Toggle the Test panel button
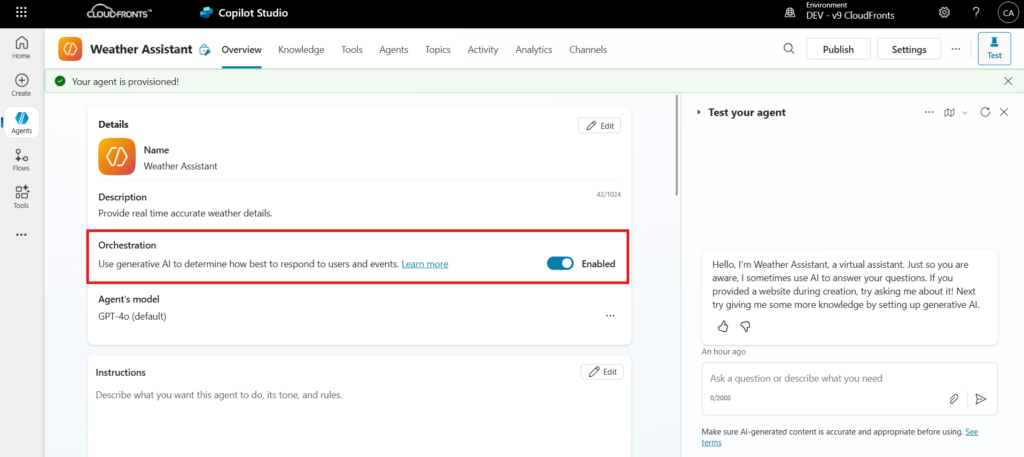The image size is (1024, 457). click(994, 48)
